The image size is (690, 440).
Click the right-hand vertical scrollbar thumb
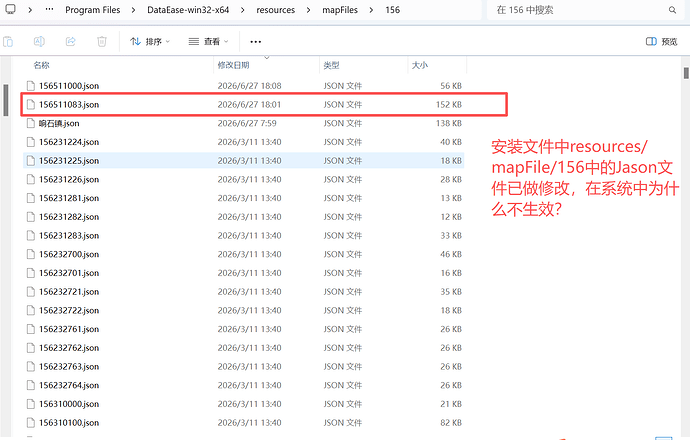pos(686,73)
